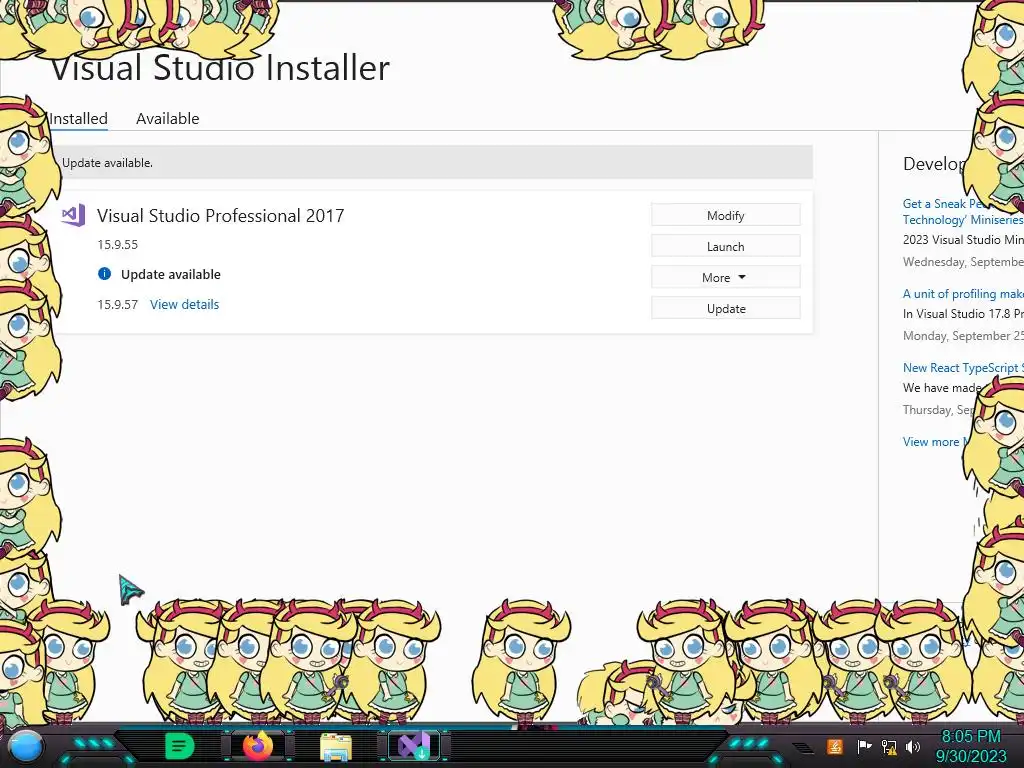Click the blue Update available info icon

(104, 274)
